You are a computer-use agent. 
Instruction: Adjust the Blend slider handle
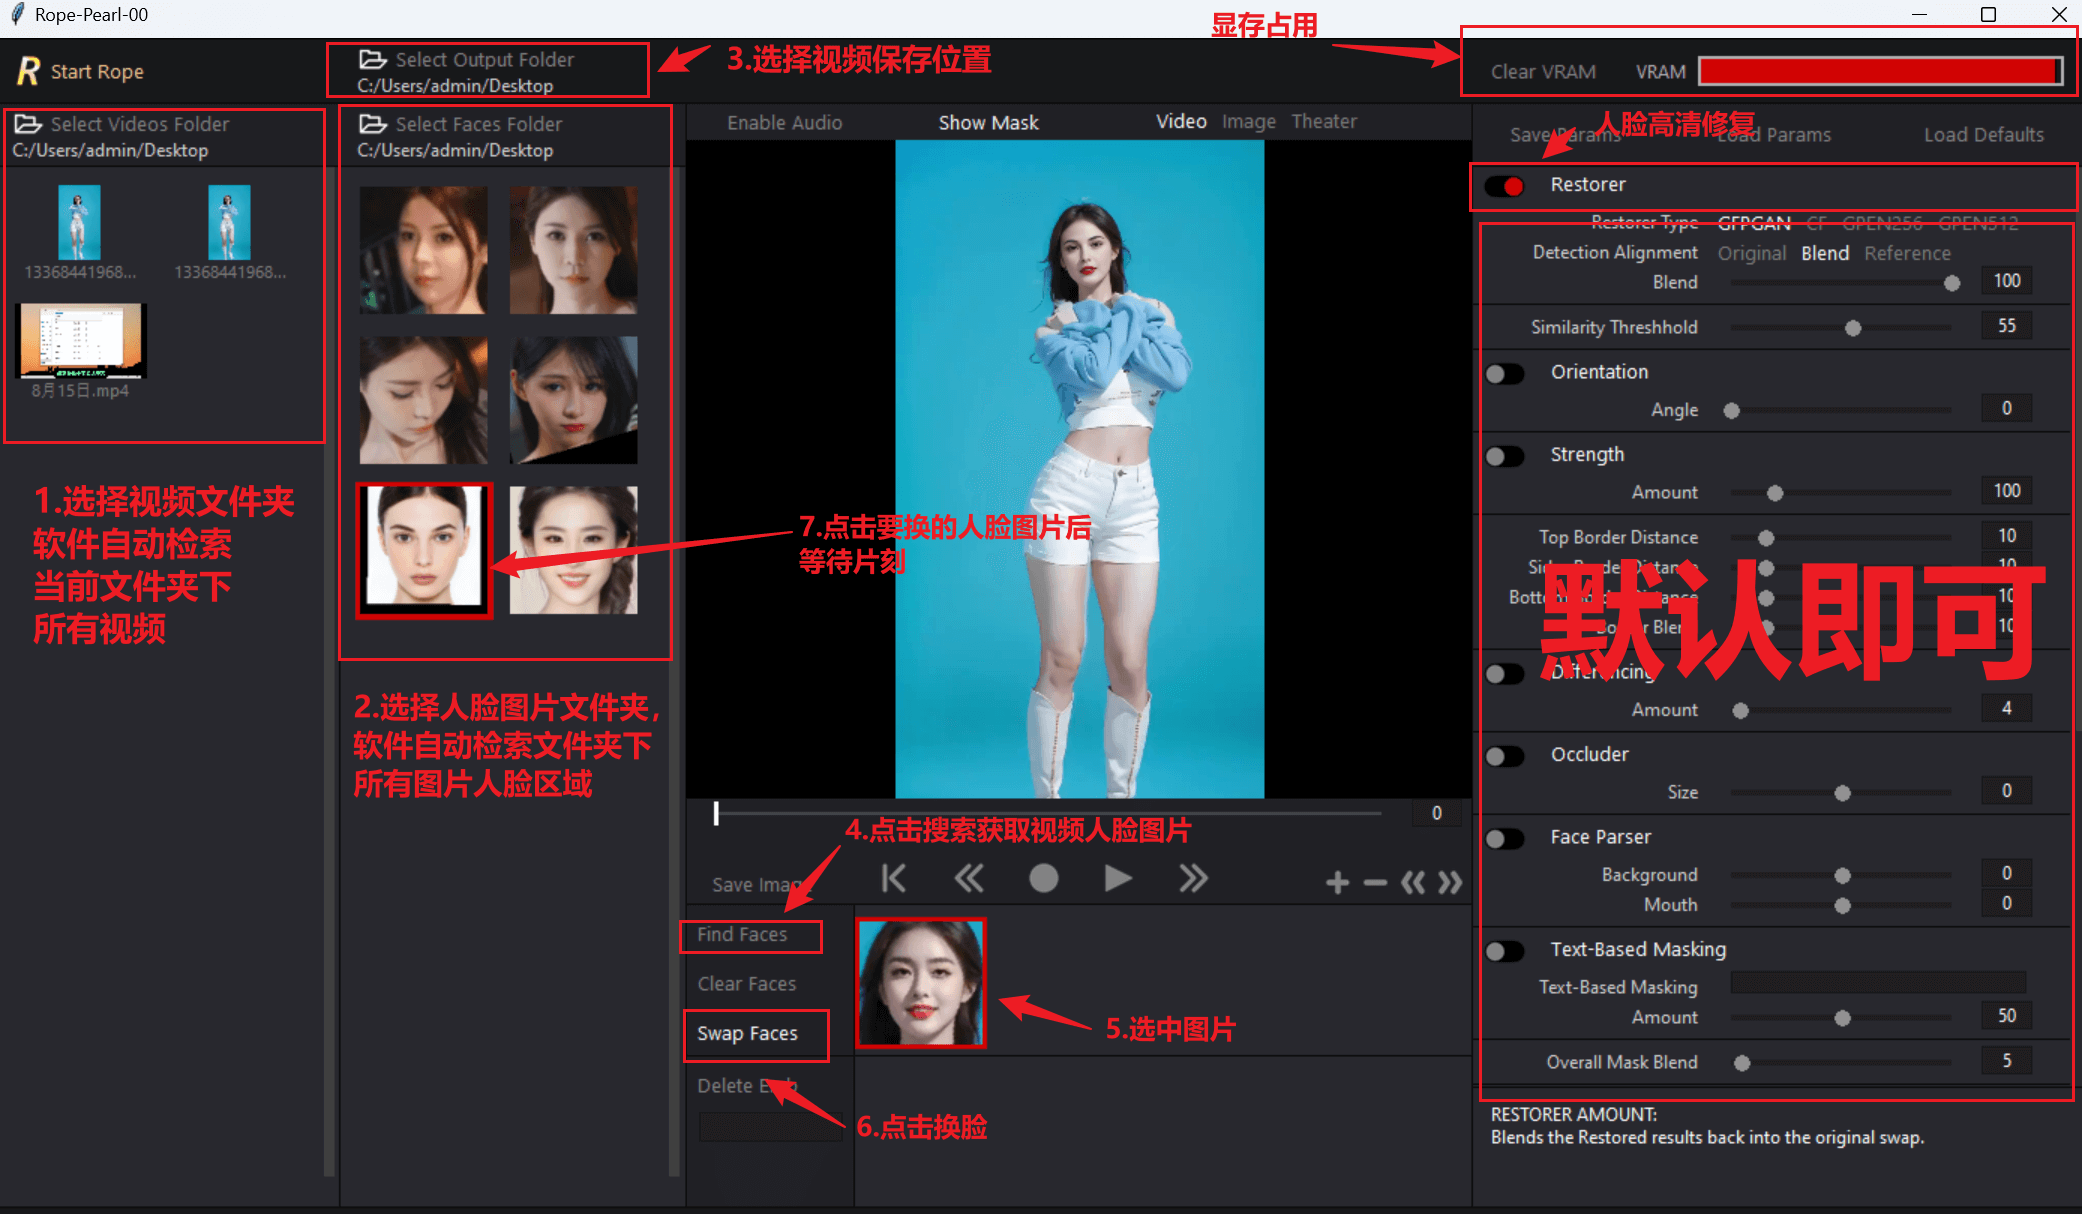pyautogui.click(x=1951, y=283)
